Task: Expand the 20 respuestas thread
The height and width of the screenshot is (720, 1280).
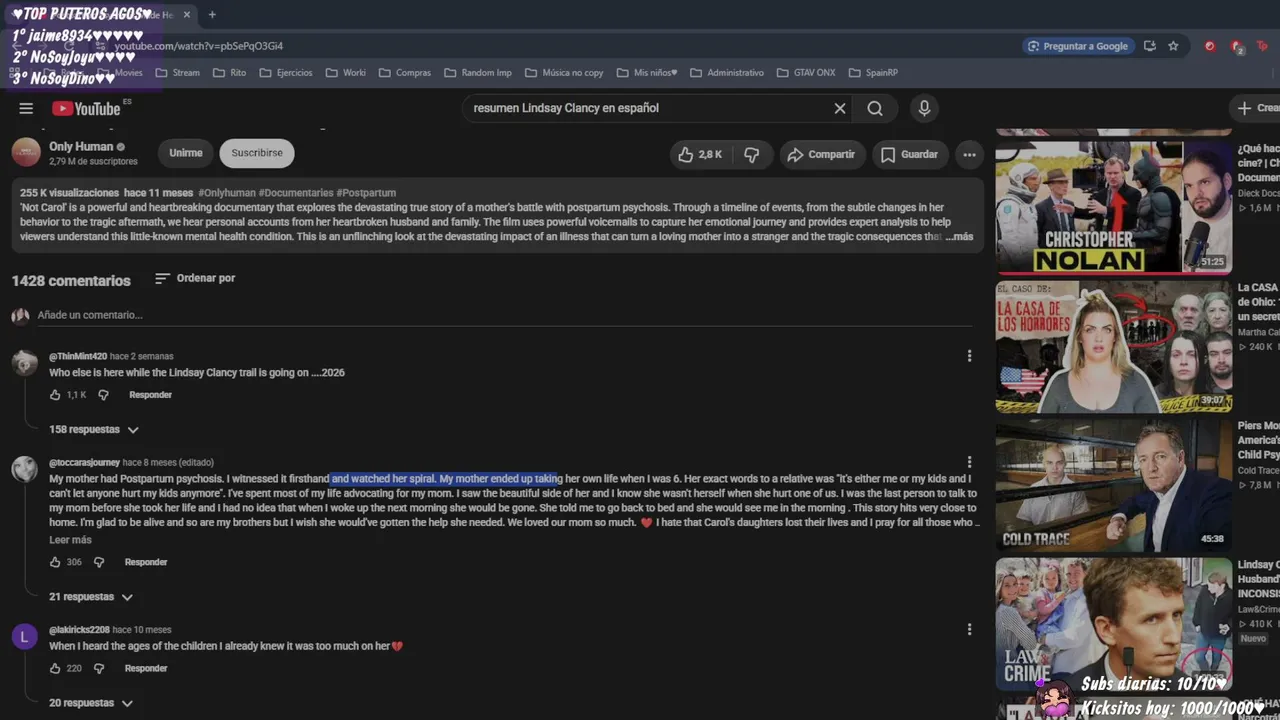Action: click(91, 703)
